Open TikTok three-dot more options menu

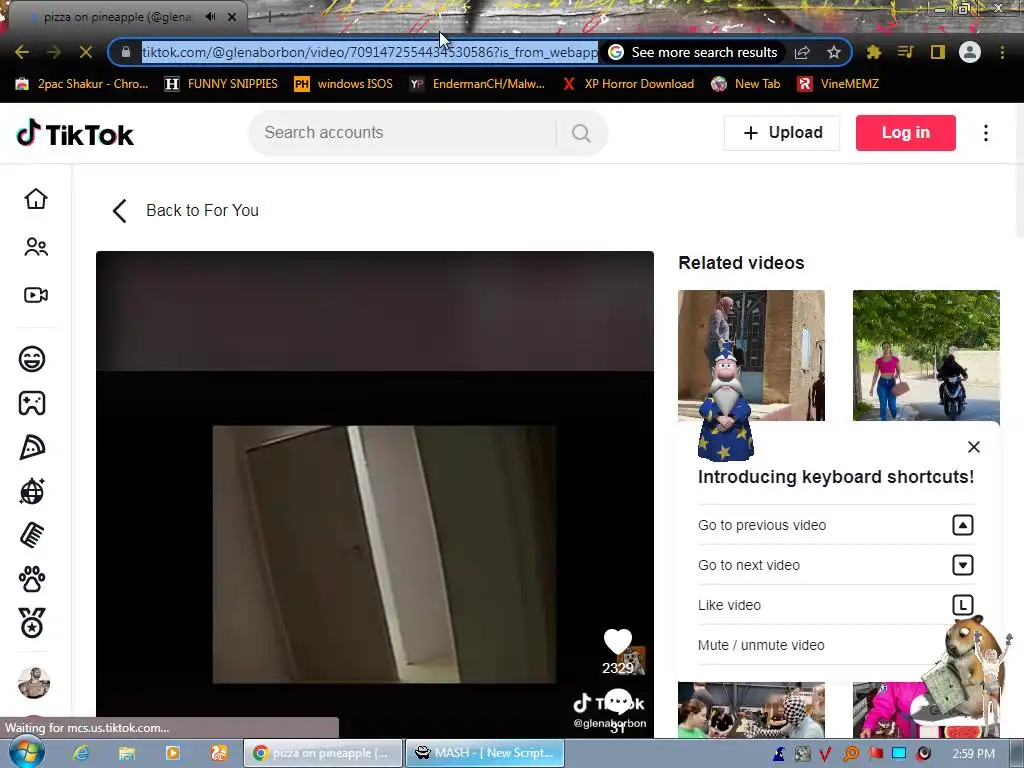click(986, 133)
